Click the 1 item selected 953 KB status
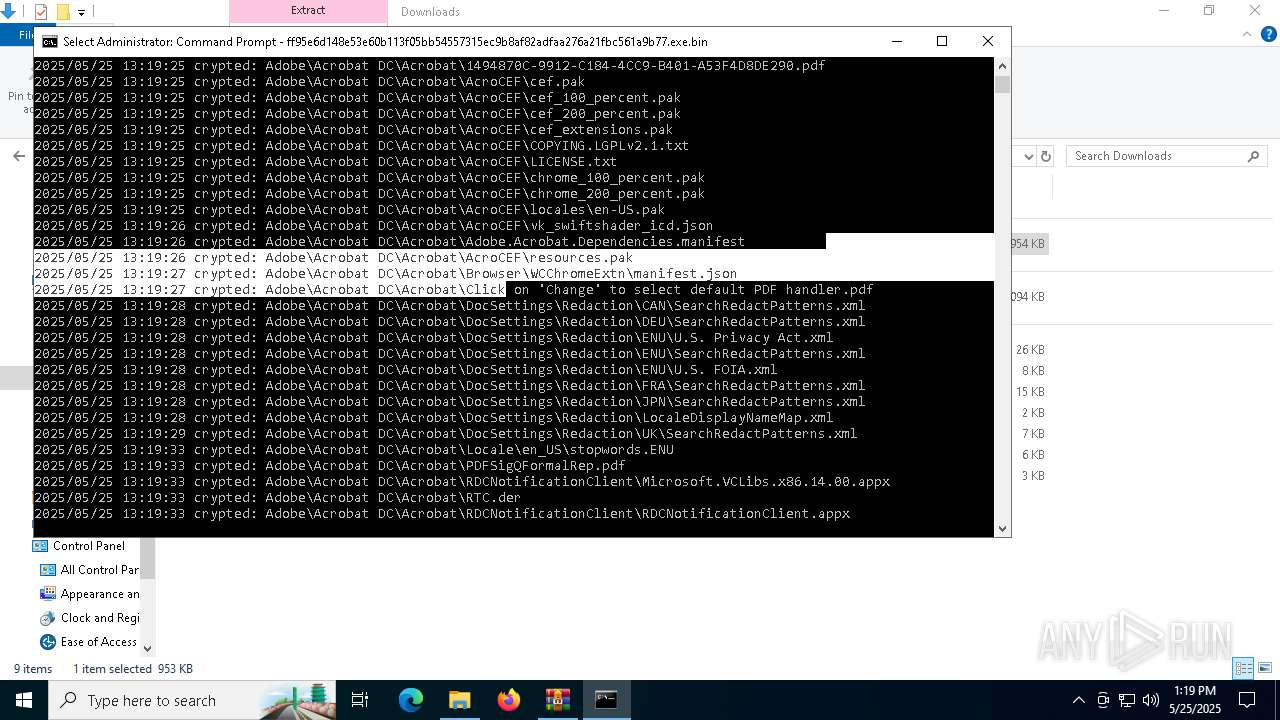 (133, 669)
